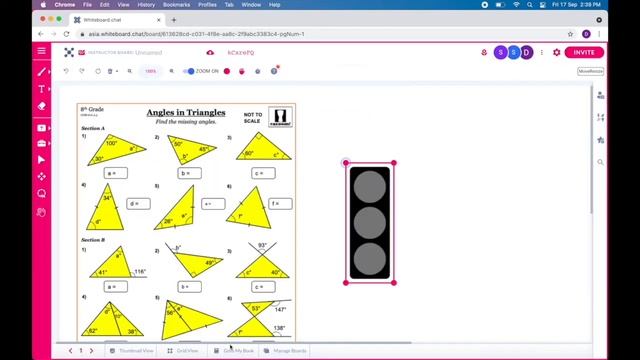
Task: Click the vertical scrollbar of the board
Action: (591, 149)
